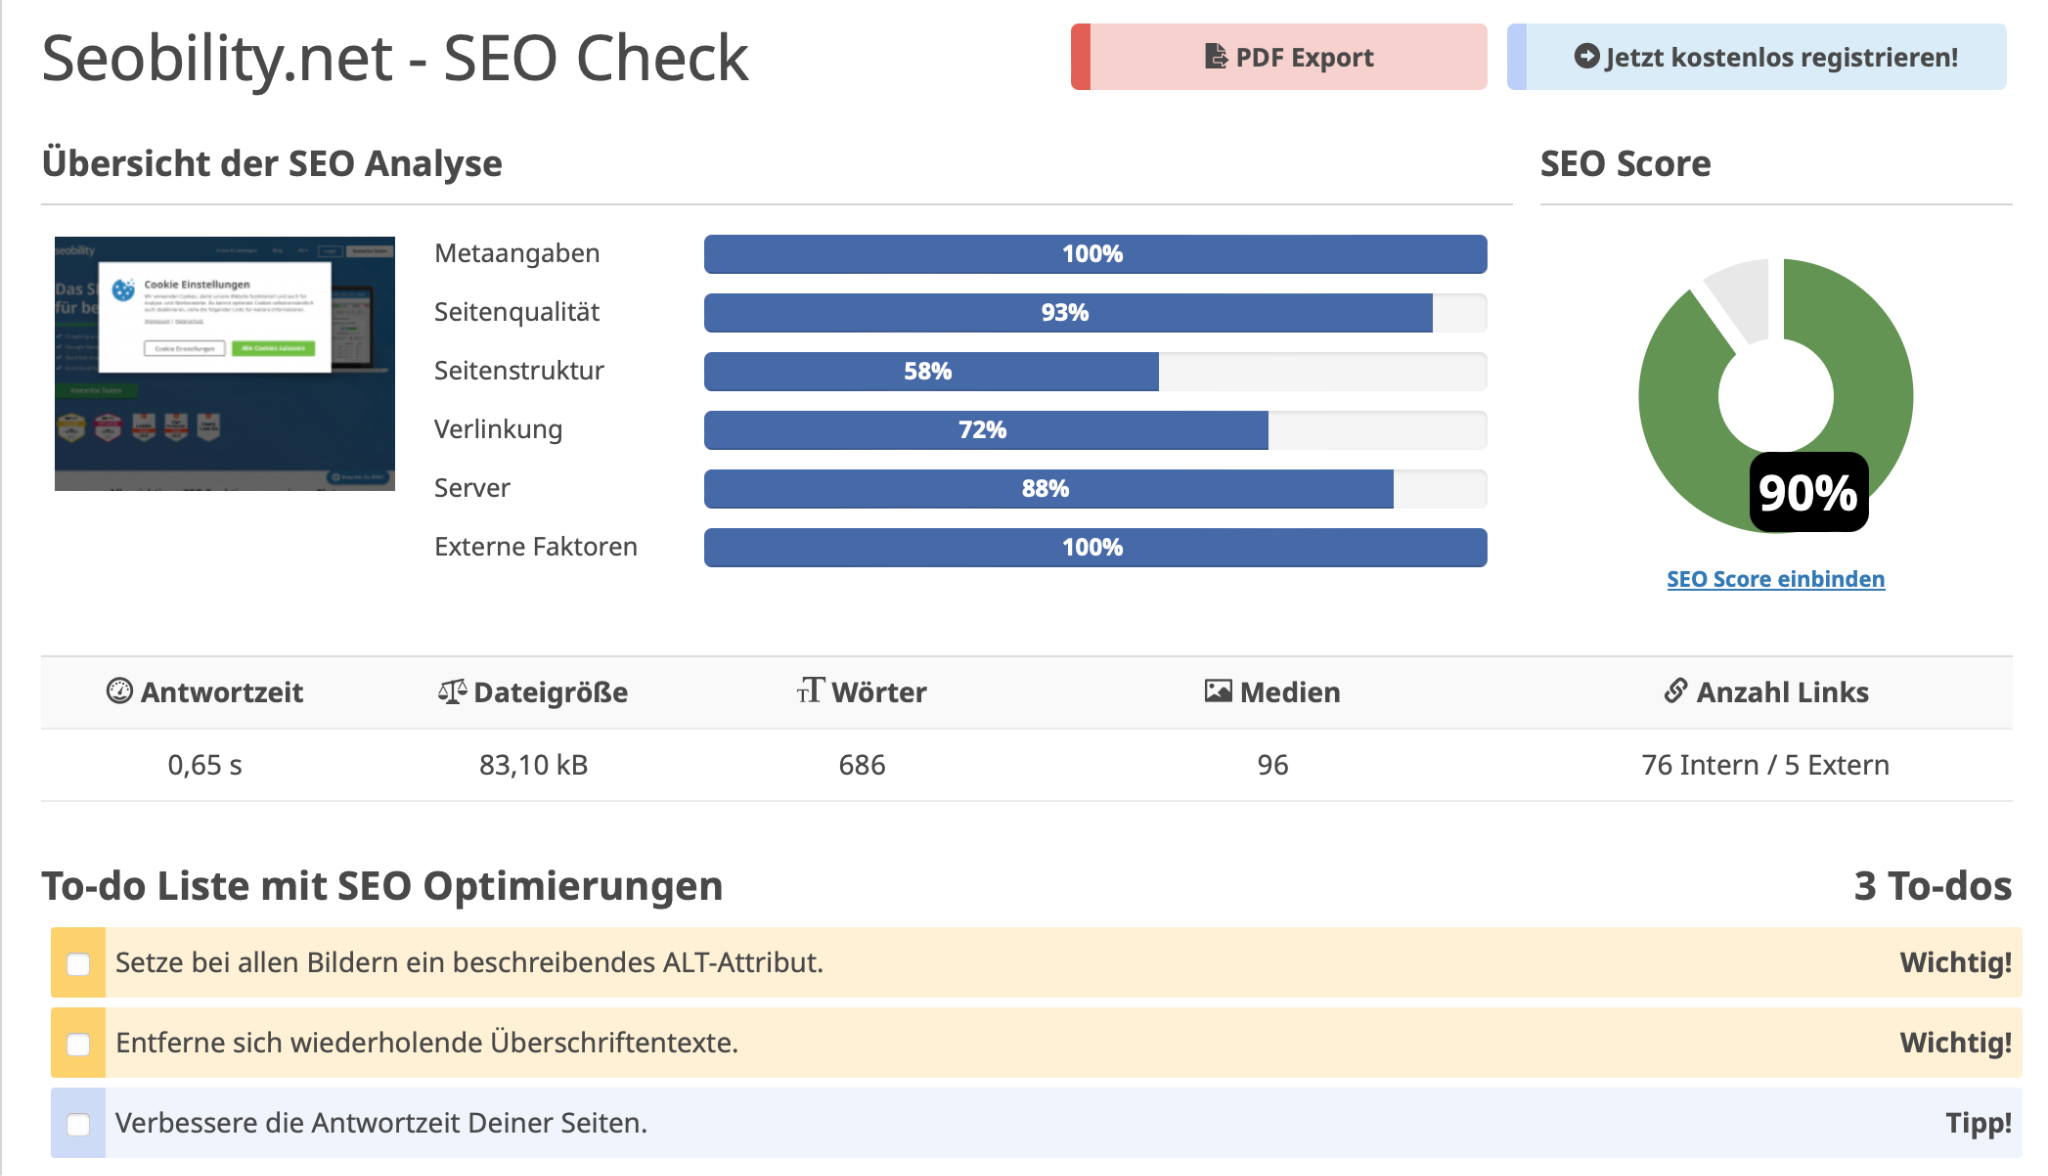This screenshot has width=2048, height=1176.
Task: Click the SEO score donut chart
Action: (x=1776, y=396)
